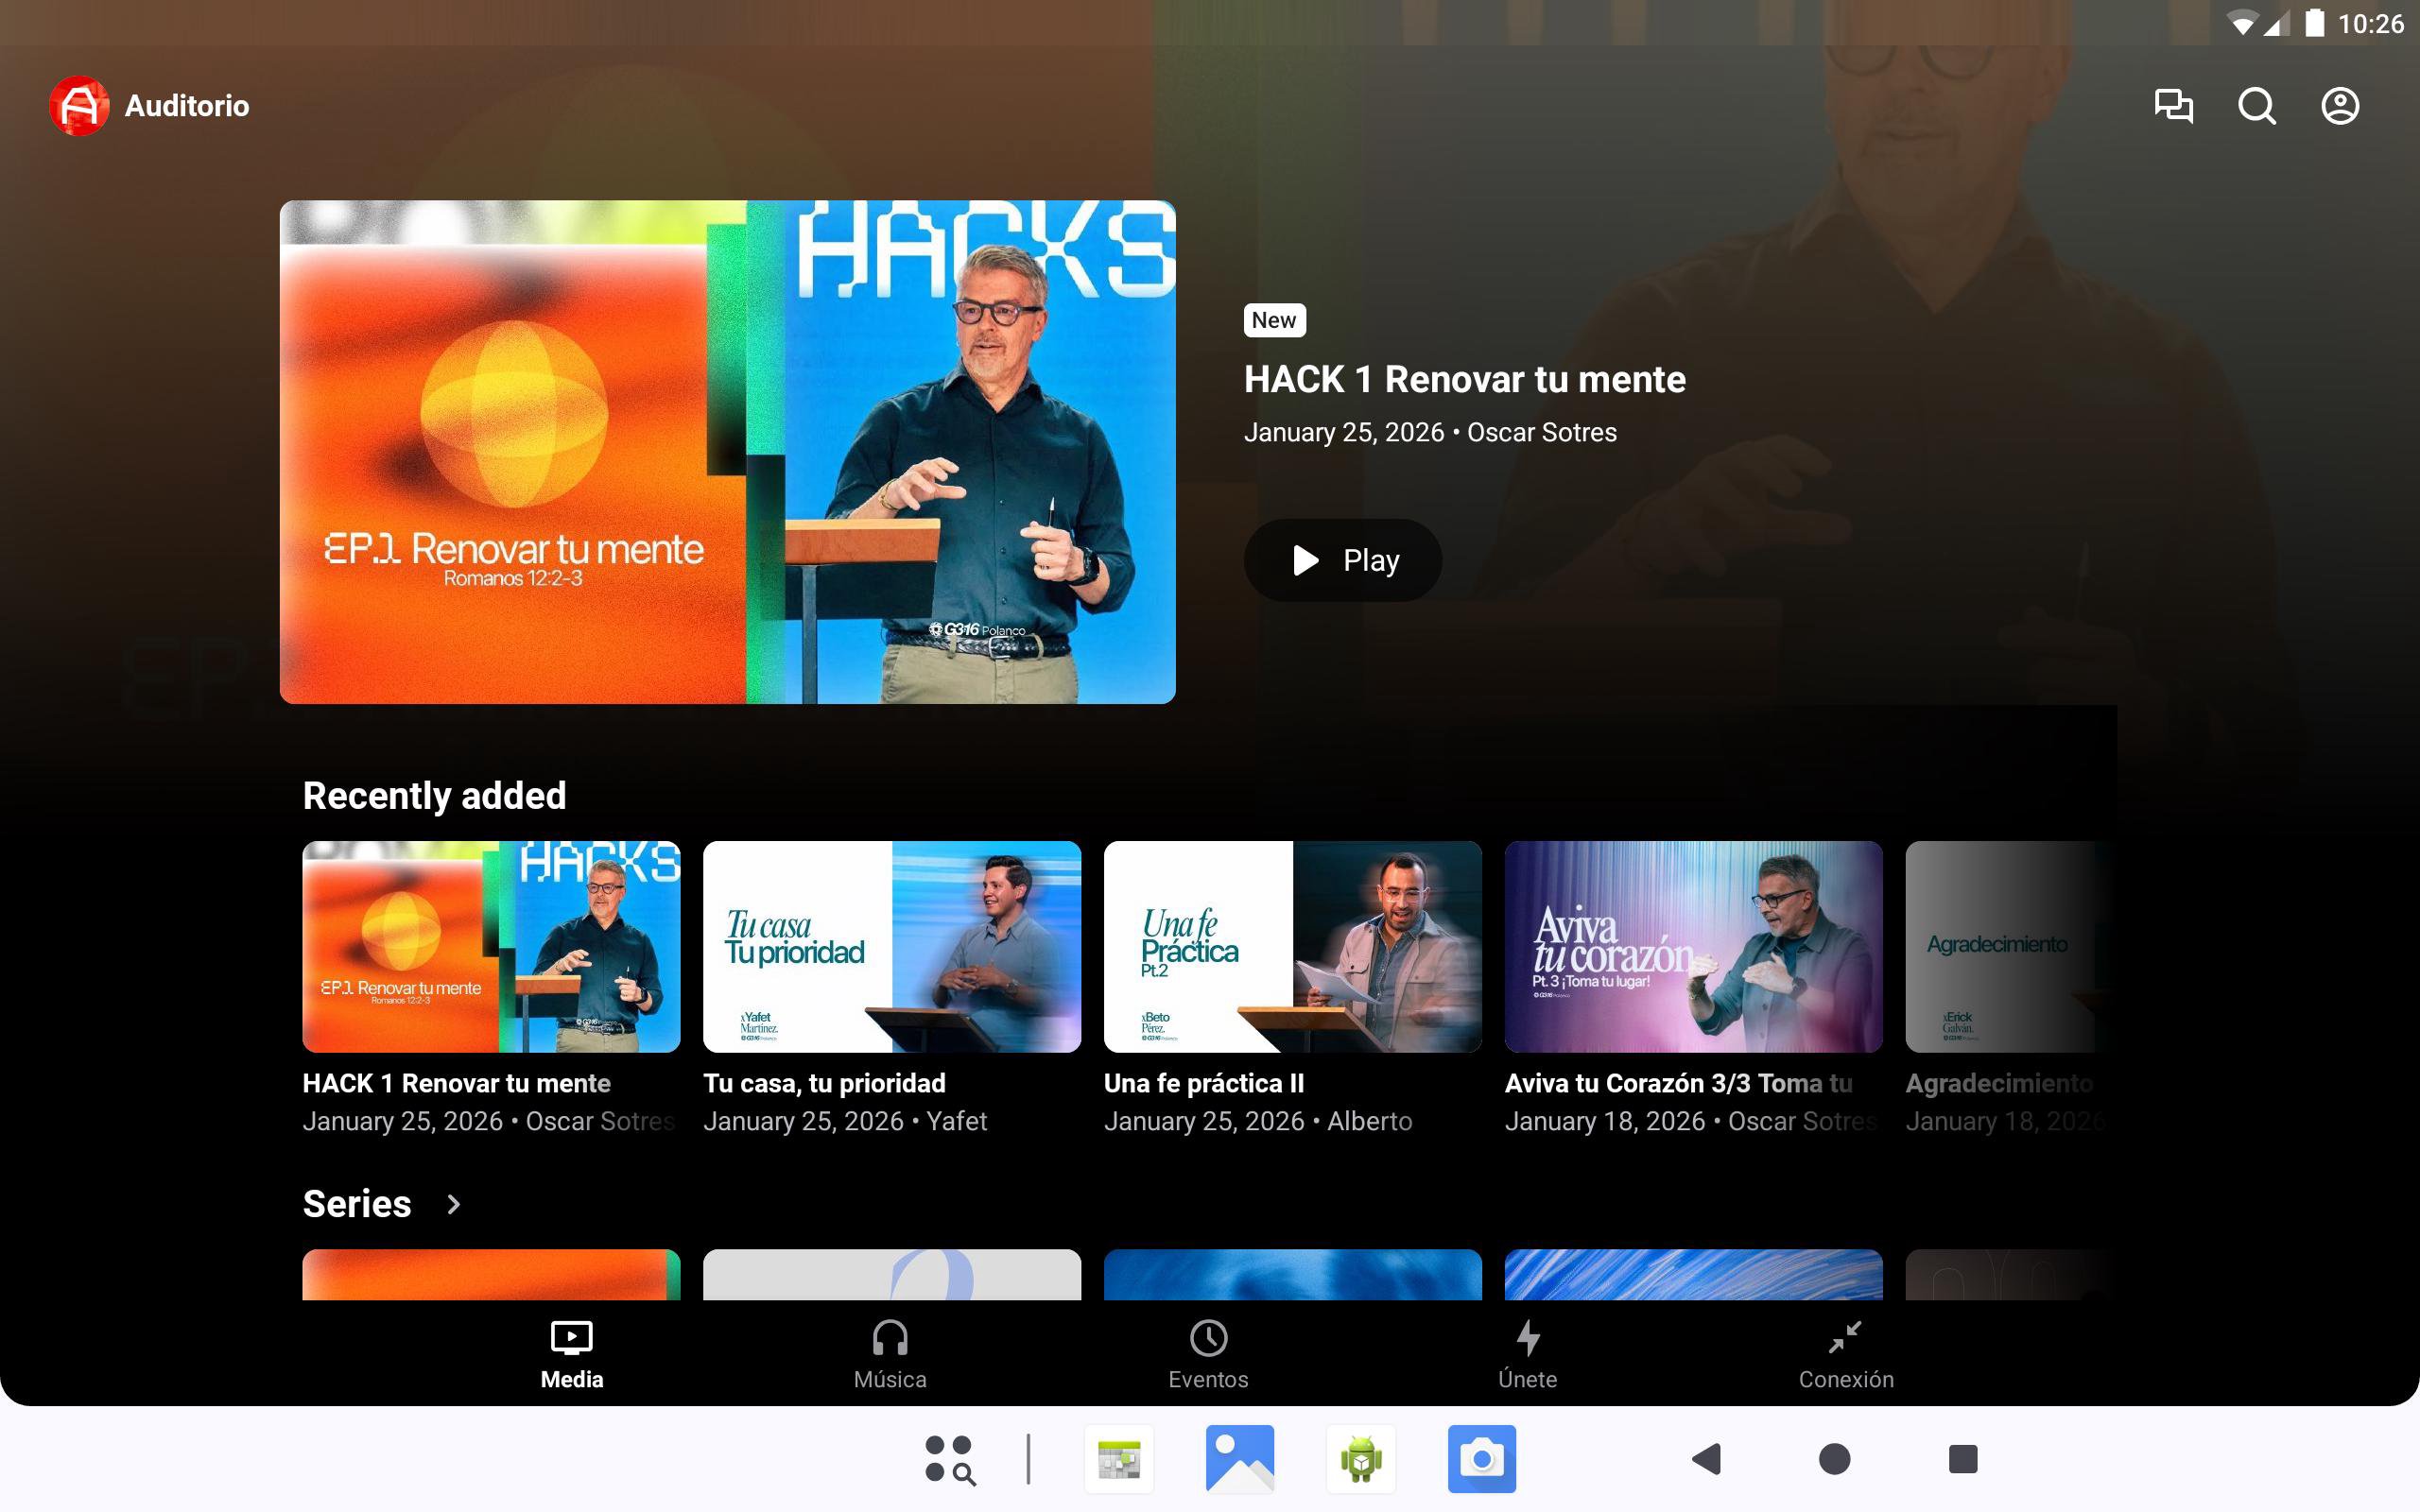Image resolution: width=2420 pixels, height=1512 pixels.
Task: Expand the Series section chevron
Action: click(453, 1204)
